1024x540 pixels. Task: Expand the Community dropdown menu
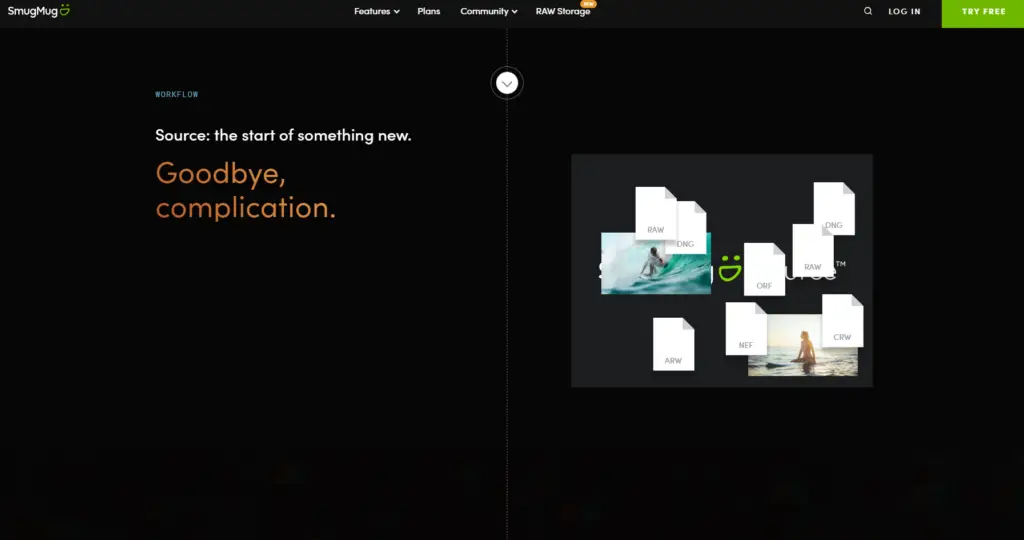(x=488, y=12)
